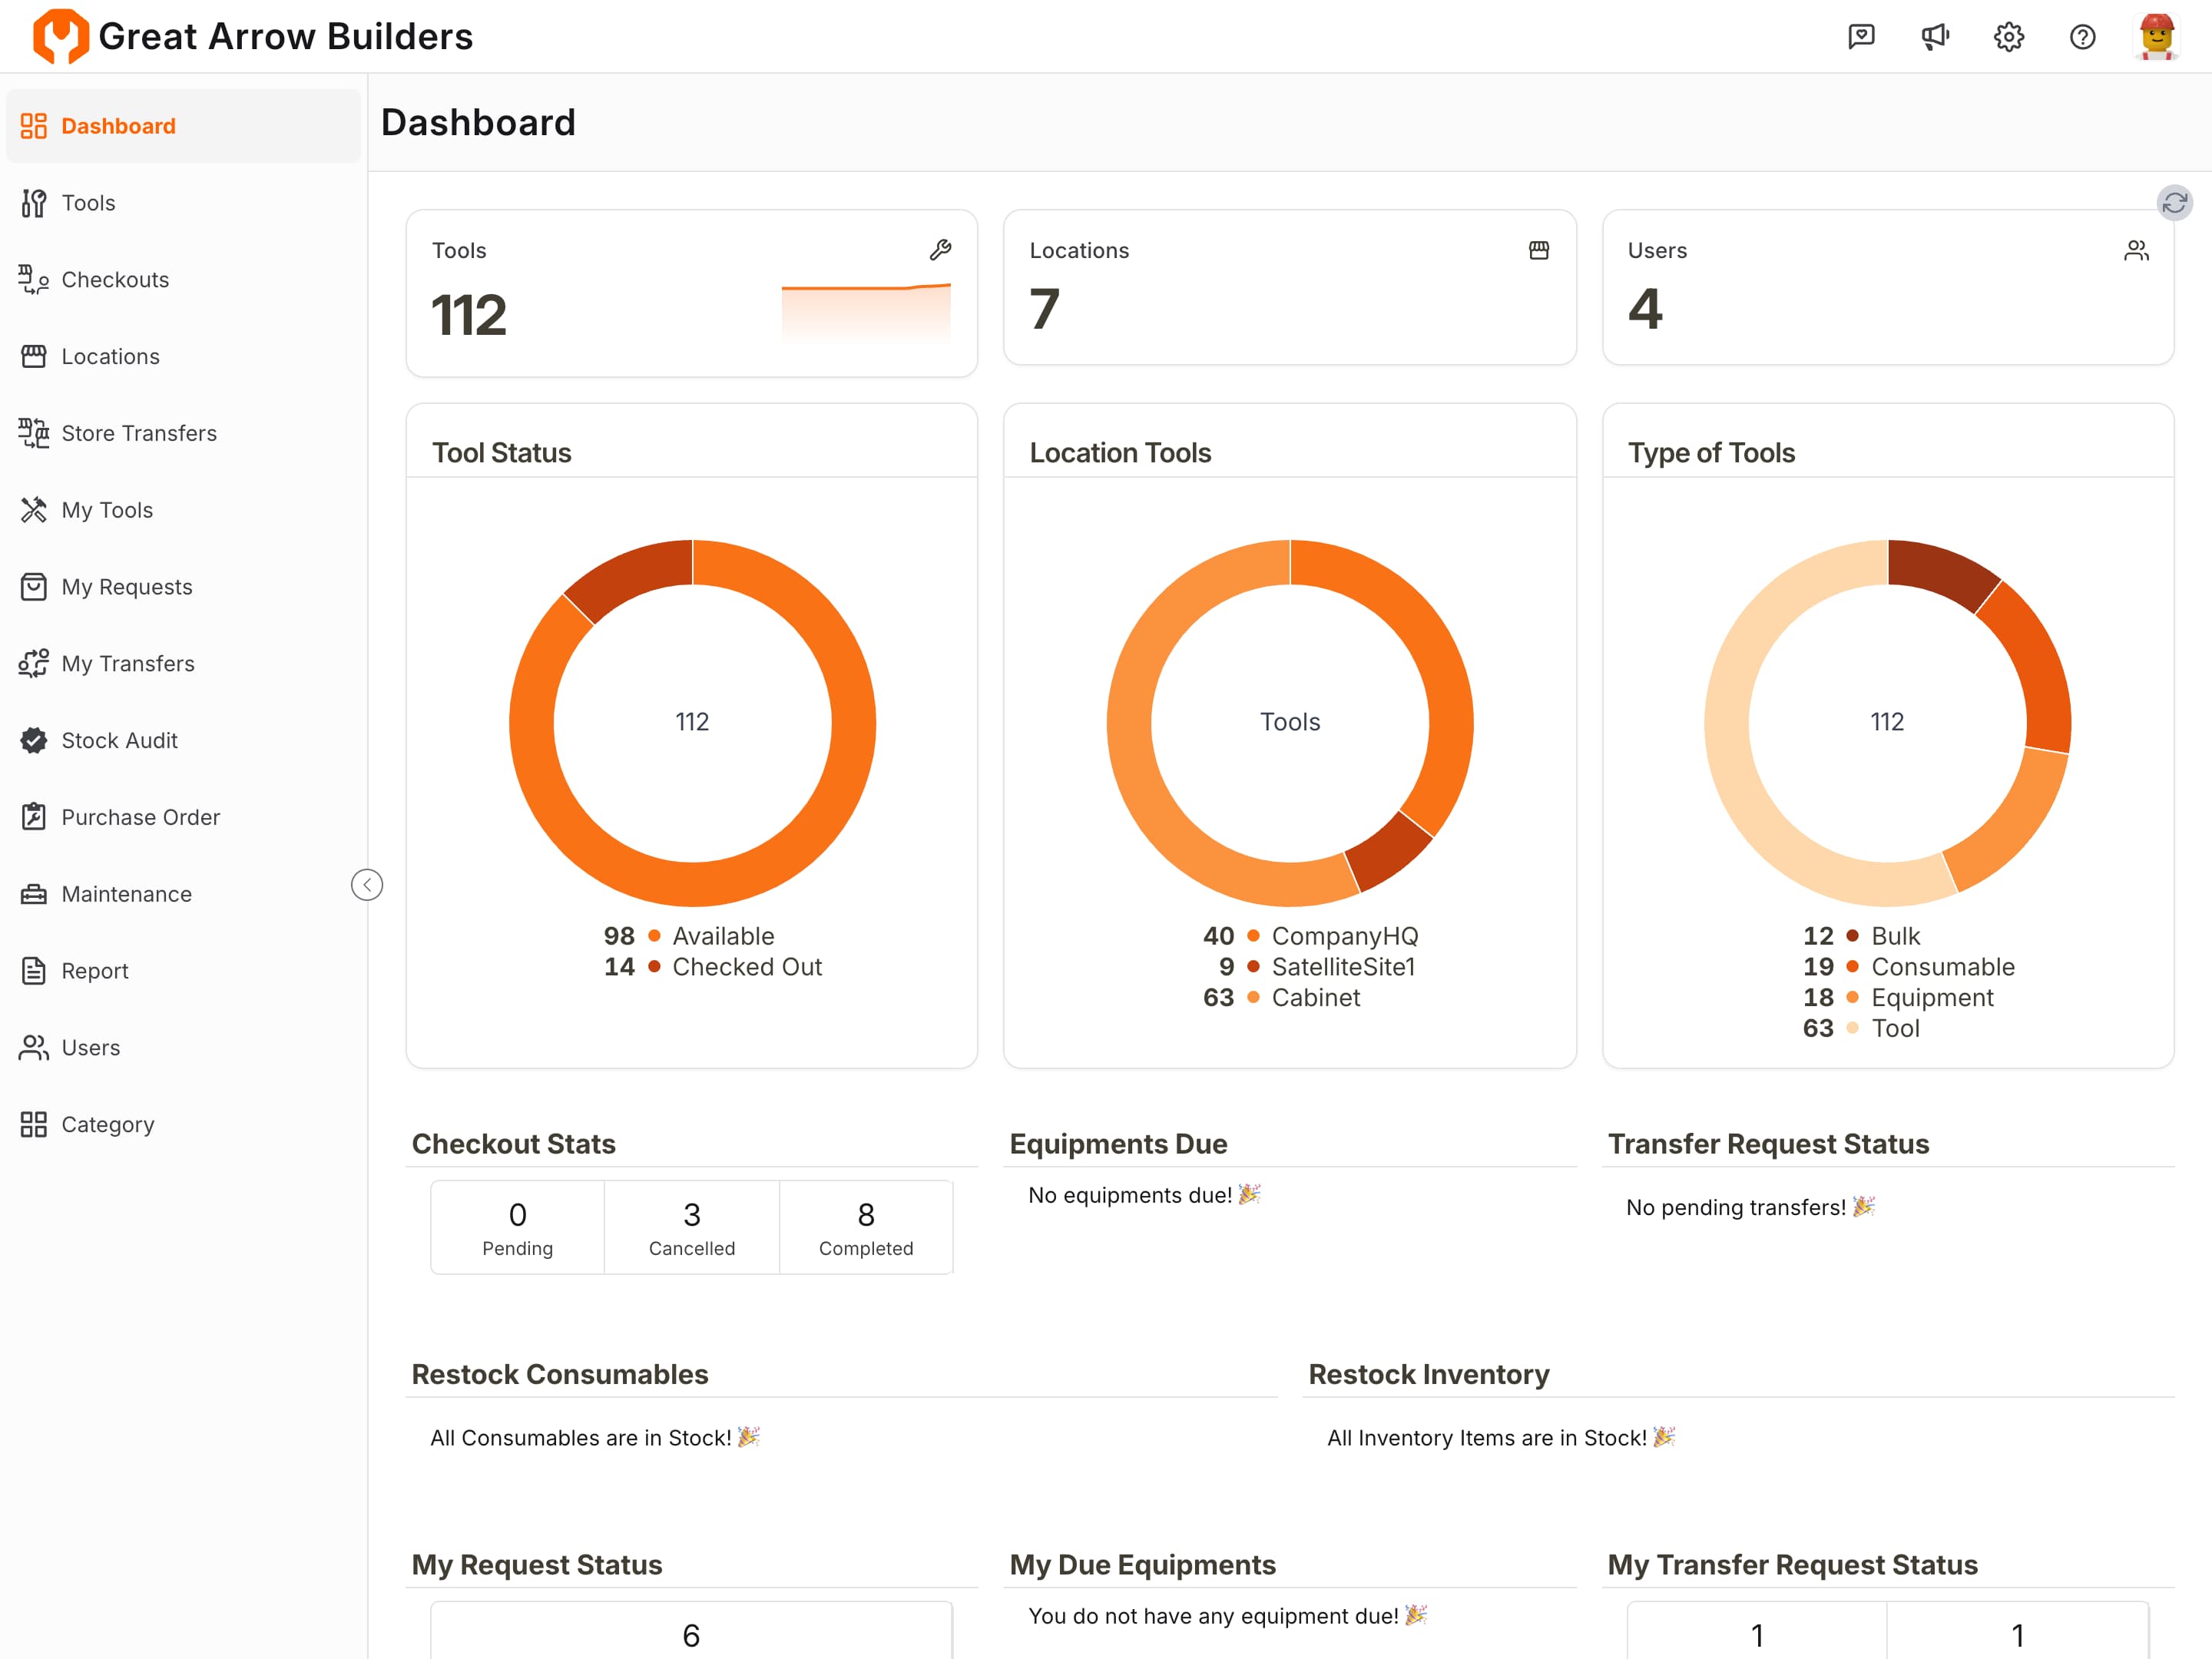The width and height of the screenshot is (2212, 1659).
Task: Collapse the sidebar with chevron button
Action: click(x=367, y=884)
